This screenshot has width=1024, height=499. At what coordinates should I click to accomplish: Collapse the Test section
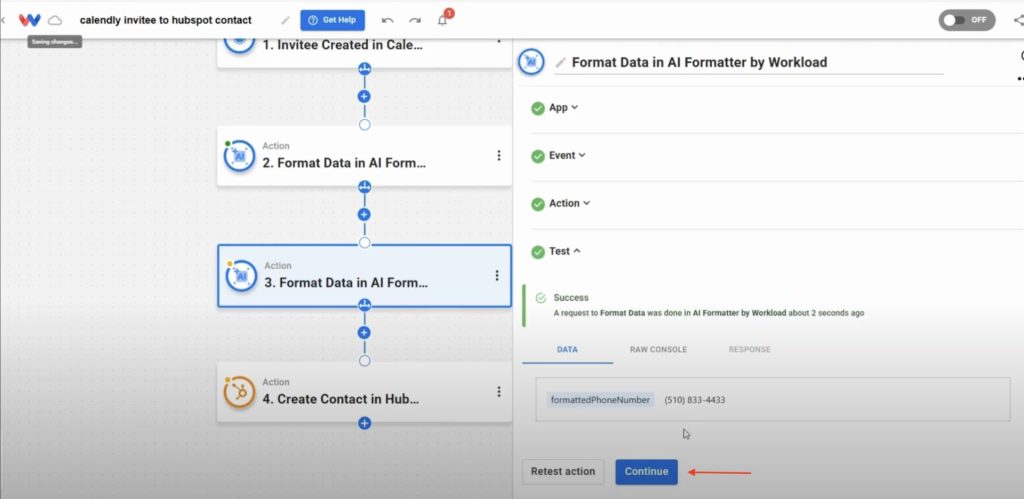coord(565,251)
